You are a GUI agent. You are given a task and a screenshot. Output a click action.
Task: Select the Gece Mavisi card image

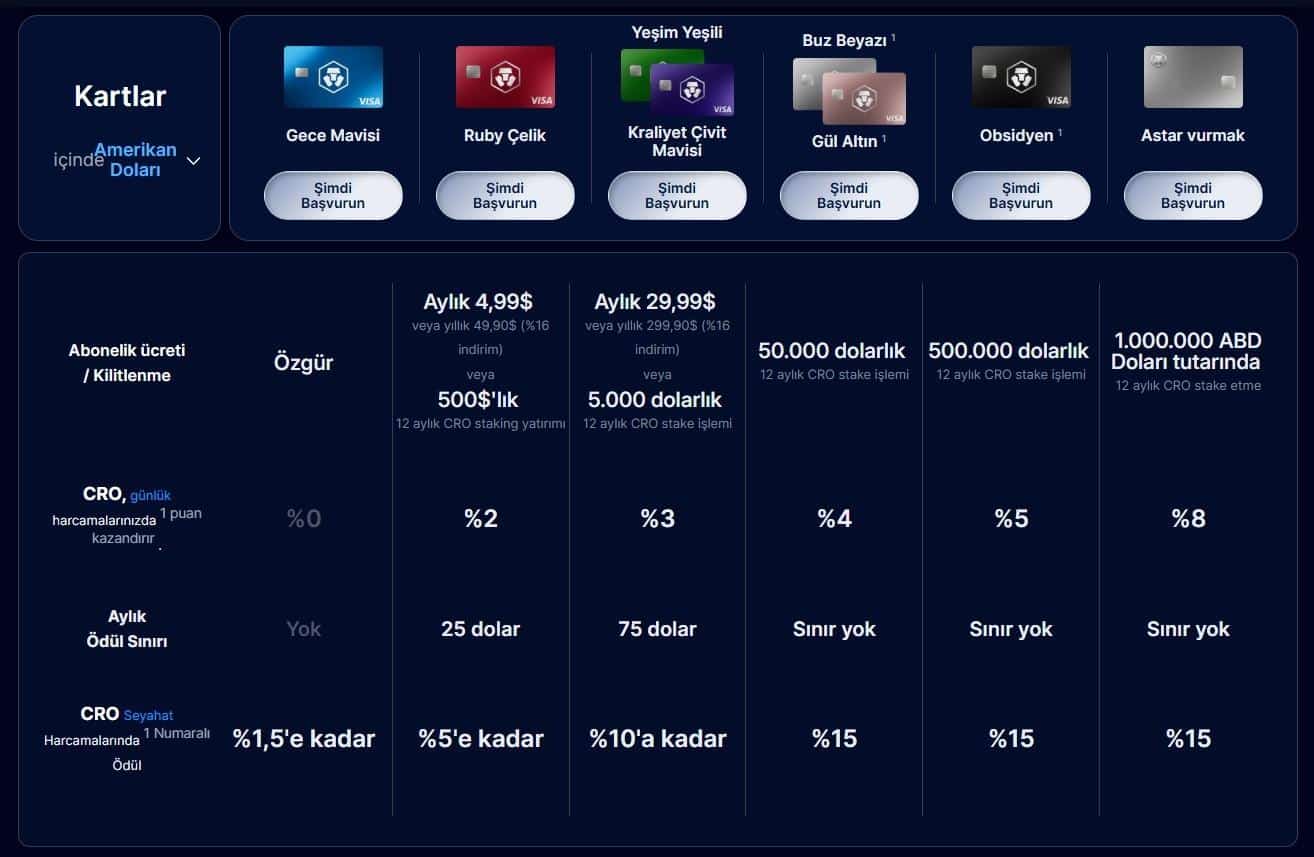coord(333,77)
